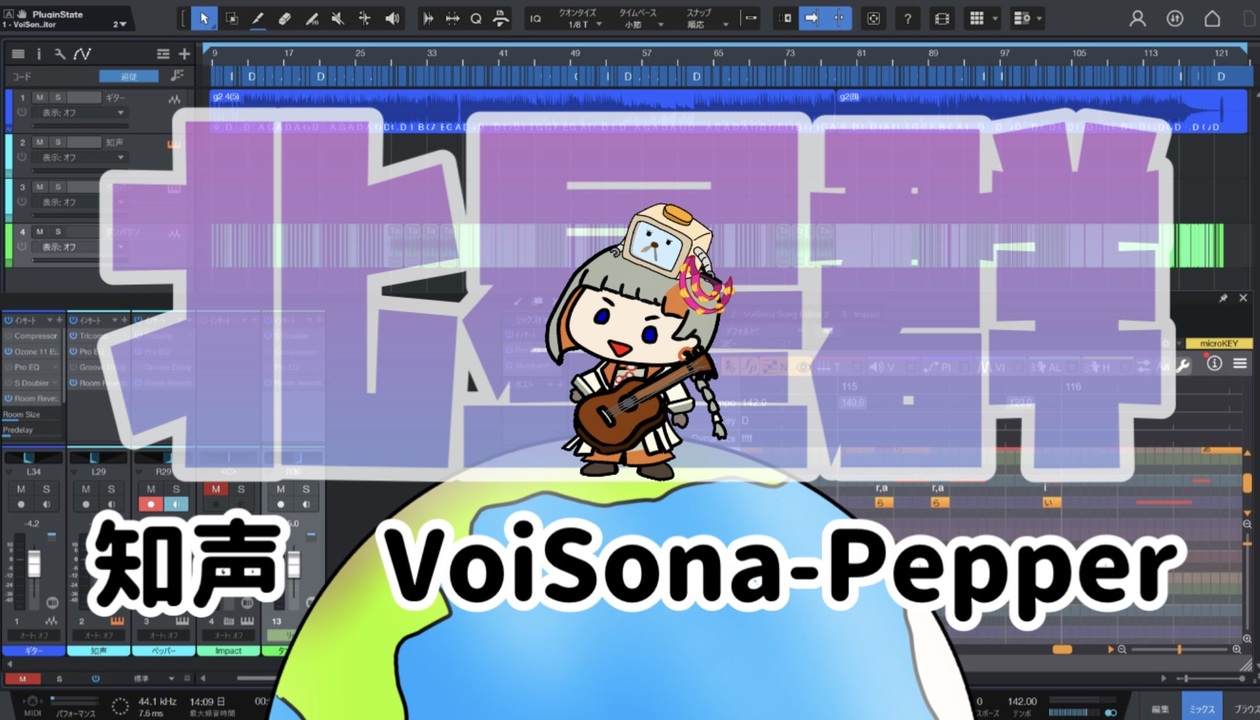This screenshot has height=720, width=1260.
Task: Open the track inspector i icon
Action: pyautogui.click(x=39, y=54)
